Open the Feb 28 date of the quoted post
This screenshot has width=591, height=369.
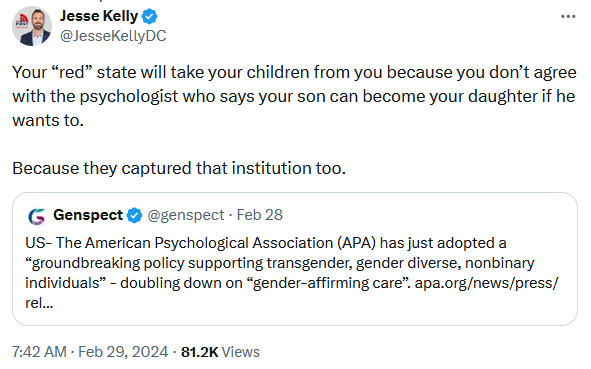pyautogui.click(x=260, y=215)
